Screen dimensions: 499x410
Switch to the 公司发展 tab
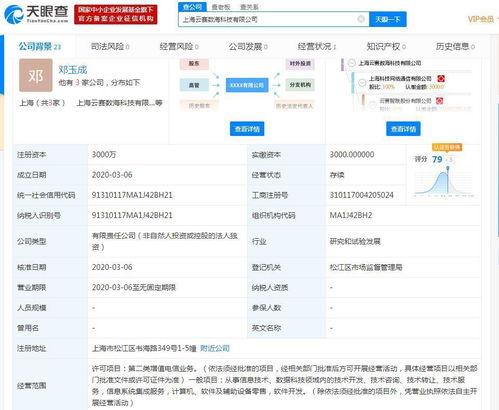click(x=248, y=47)
